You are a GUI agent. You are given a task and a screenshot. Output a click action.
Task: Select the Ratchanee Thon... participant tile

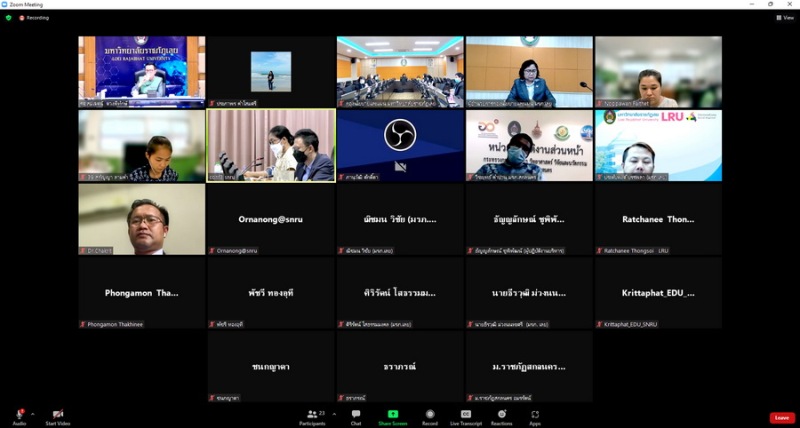click(x=657, y=219)
